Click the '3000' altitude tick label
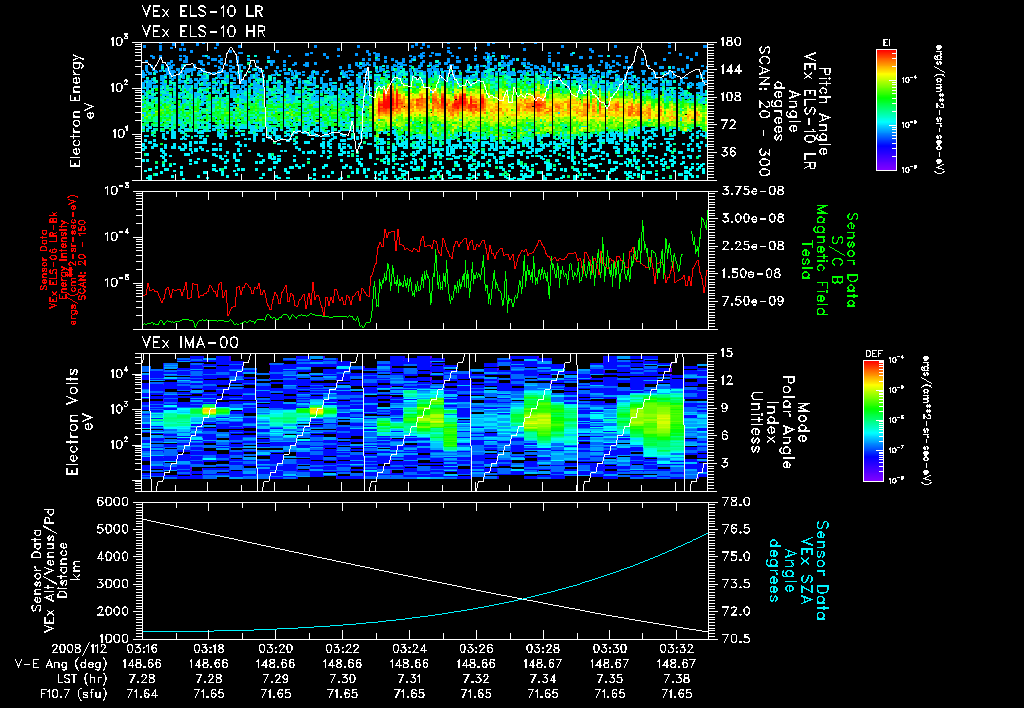Image resolution: width=1024 pixels, height=708 pixels. [112, 584]
